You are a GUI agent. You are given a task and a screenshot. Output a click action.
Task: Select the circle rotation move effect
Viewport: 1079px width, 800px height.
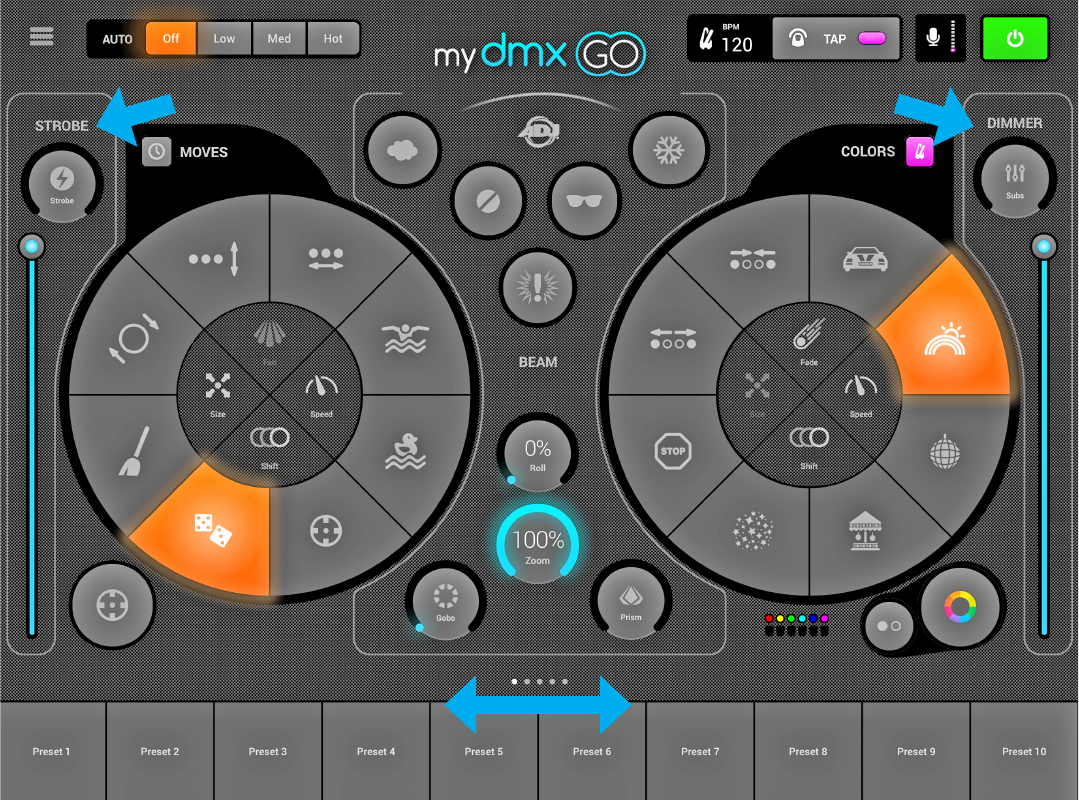[133, 339]
